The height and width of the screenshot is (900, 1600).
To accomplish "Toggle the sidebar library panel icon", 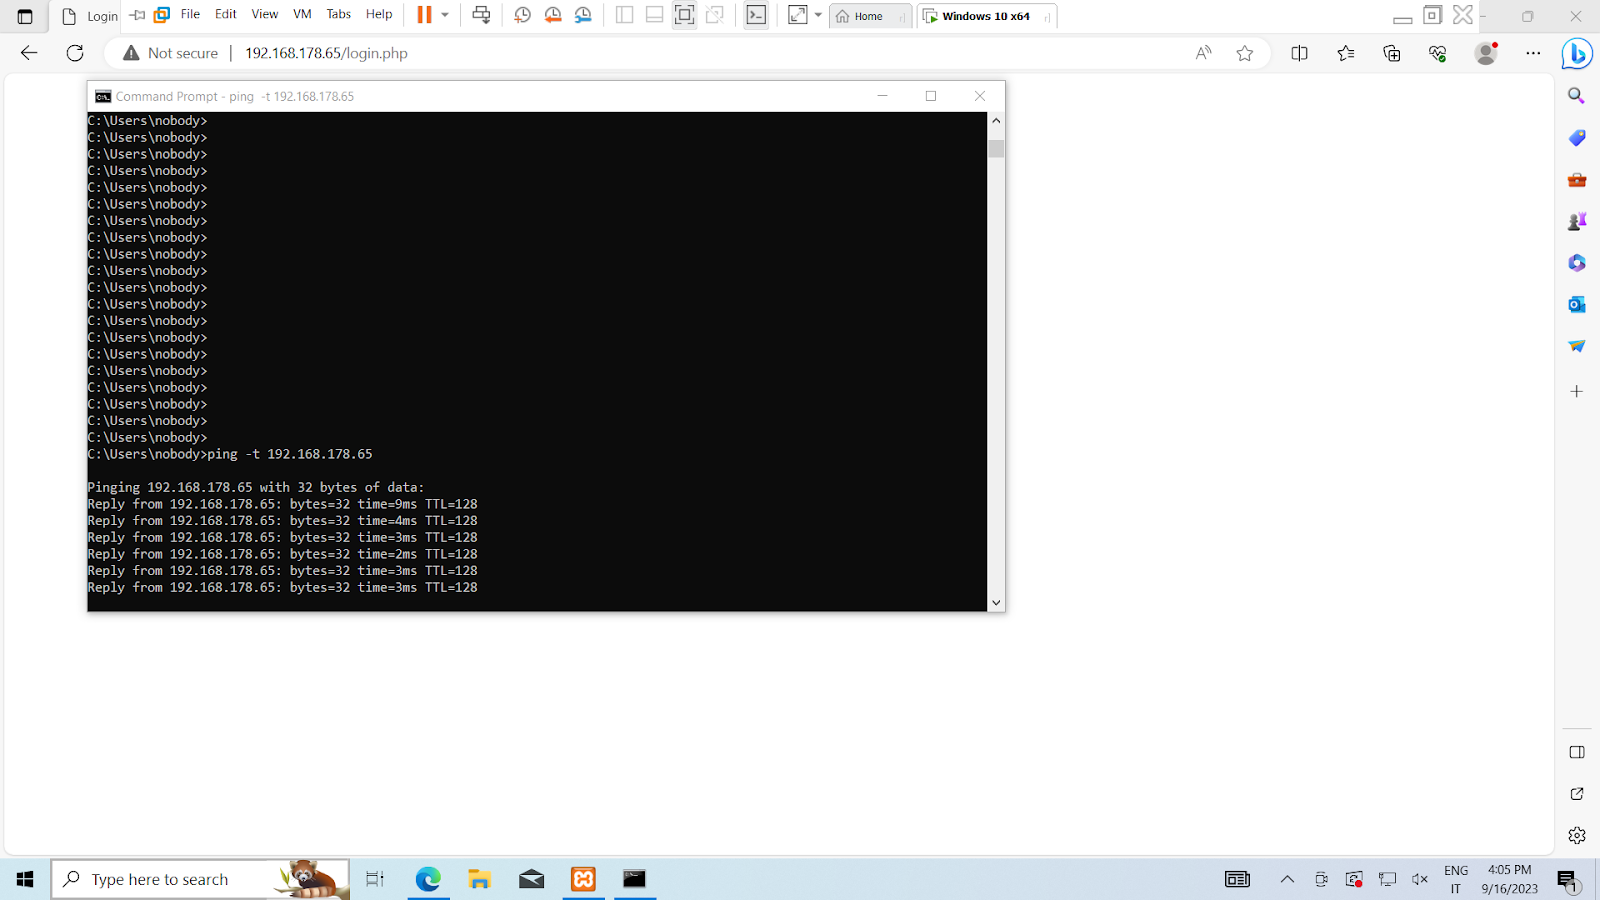I will point(624,15).
